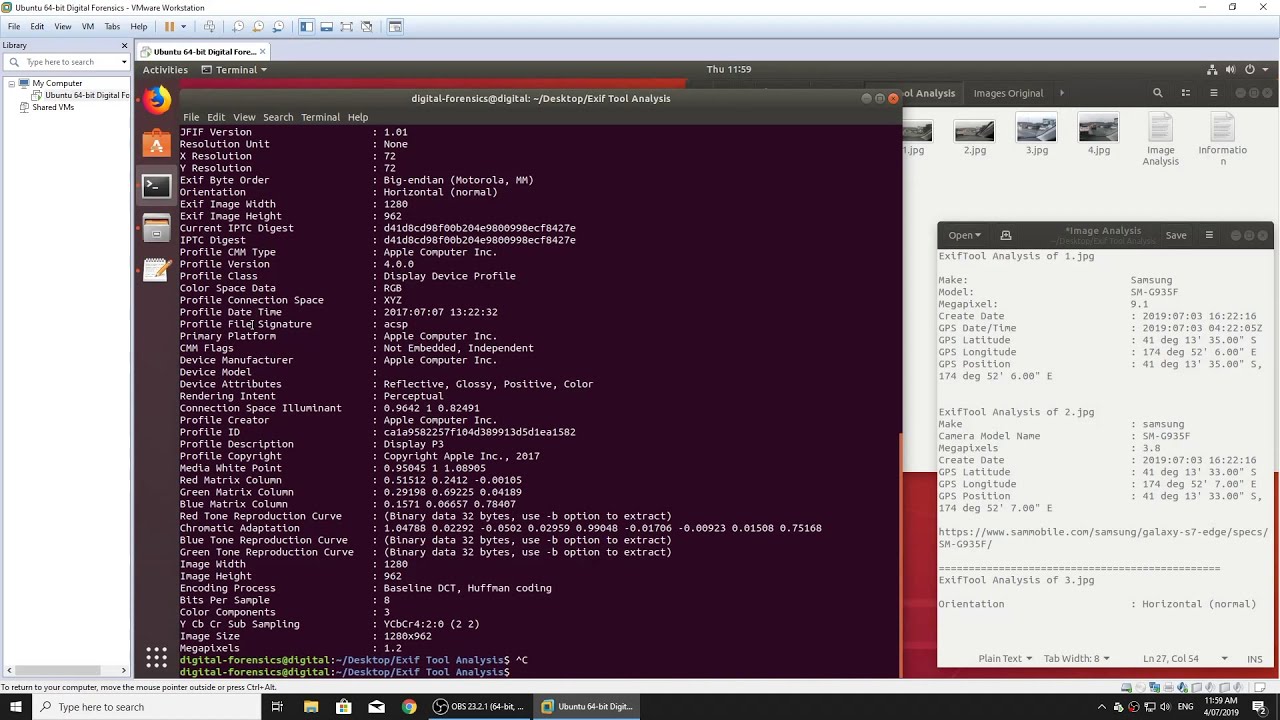
Task: Show all applications grid in dock
Action: click(156, 657)
